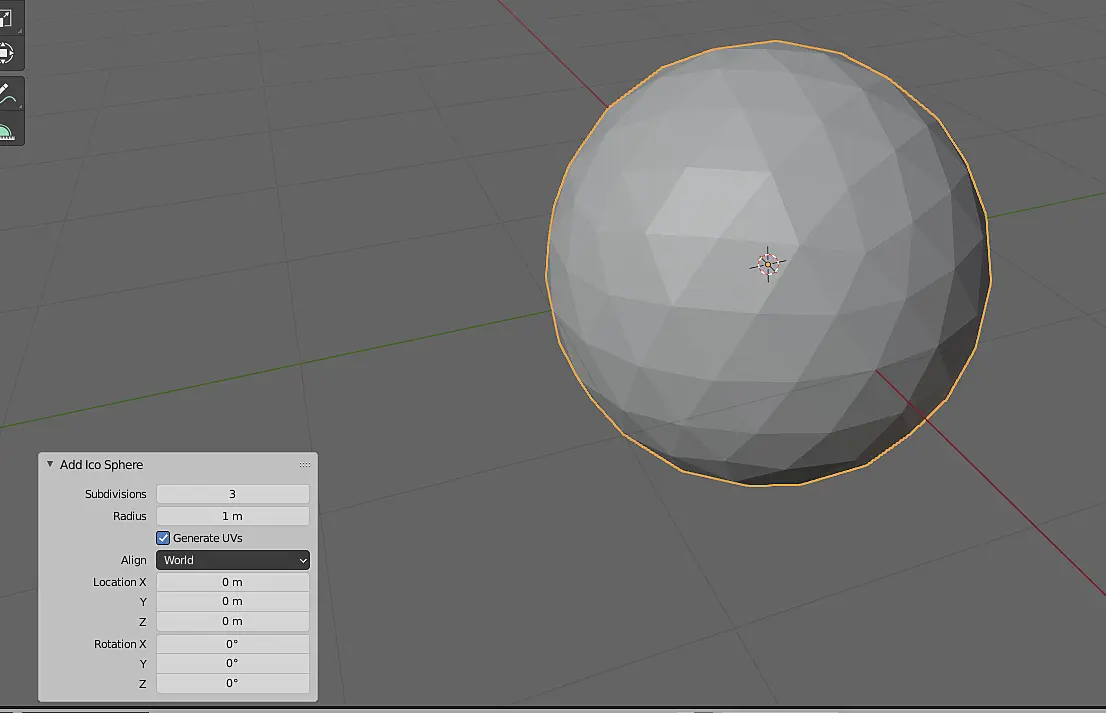
Task: Click the 3D cursor at sphere center
Action: (767, 264)
